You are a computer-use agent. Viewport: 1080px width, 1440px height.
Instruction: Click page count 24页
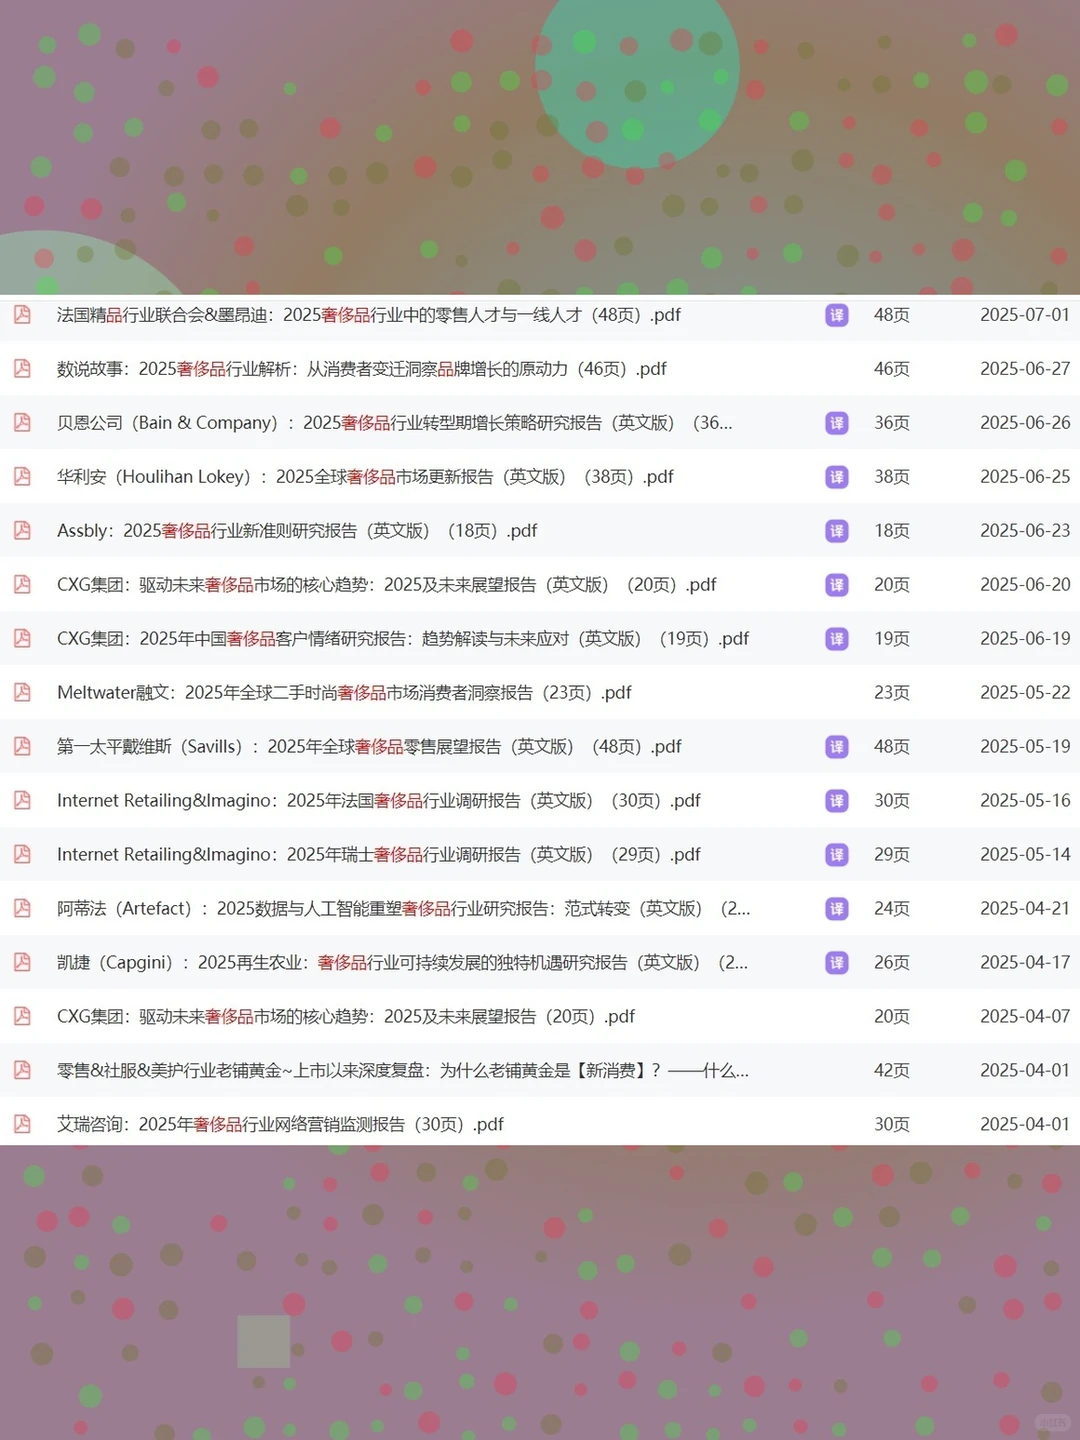click(892, 909)
